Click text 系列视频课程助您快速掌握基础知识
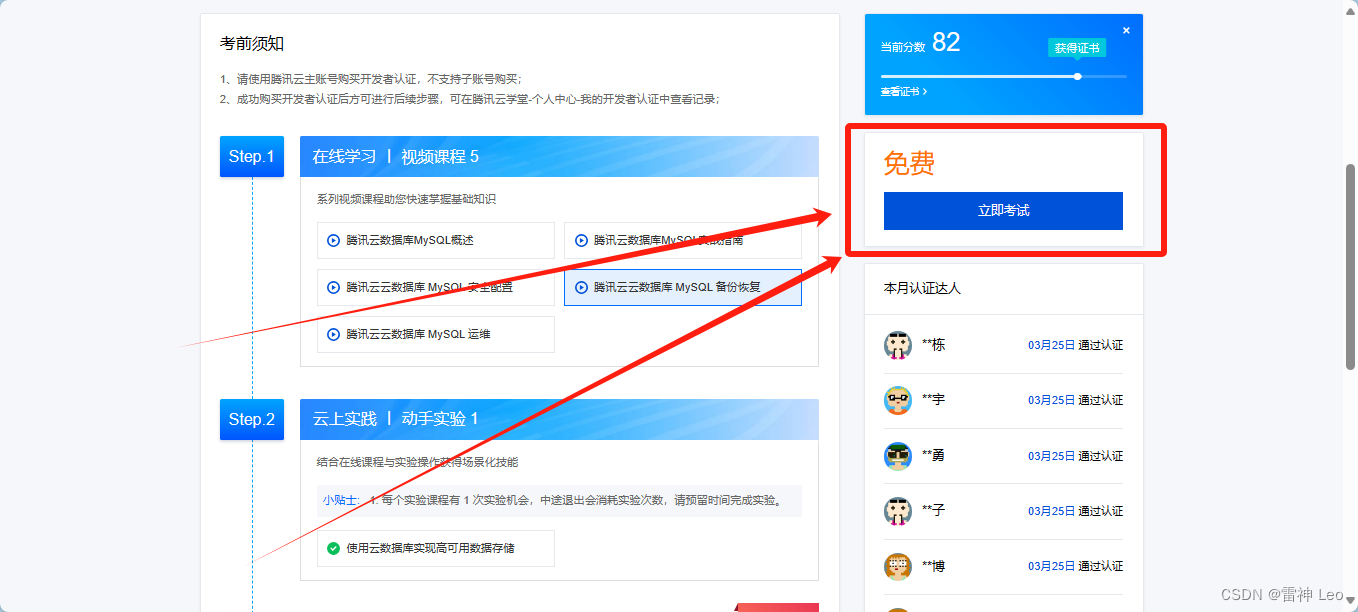 point(406,199)
